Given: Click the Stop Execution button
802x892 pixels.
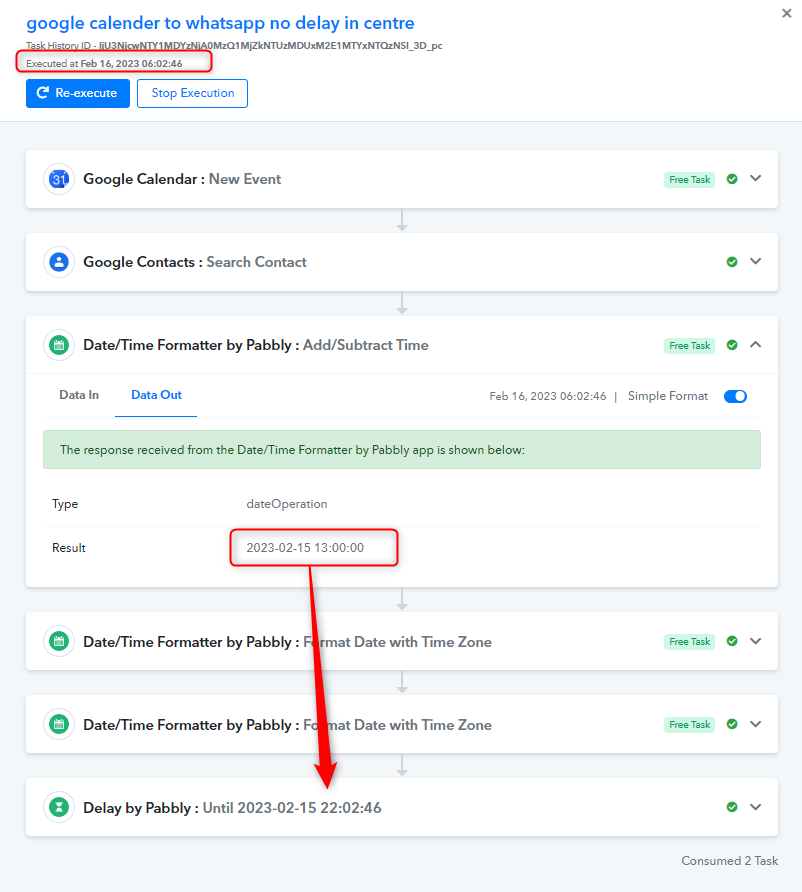Looking at the screenshot, I should click(192, 93).
